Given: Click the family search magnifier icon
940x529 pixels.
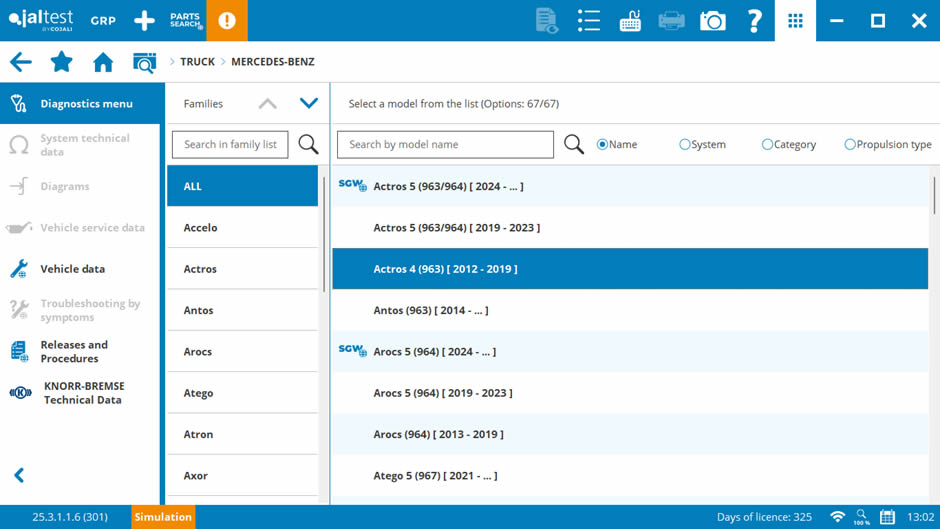Looking at the screenshot, I should 308,145.
